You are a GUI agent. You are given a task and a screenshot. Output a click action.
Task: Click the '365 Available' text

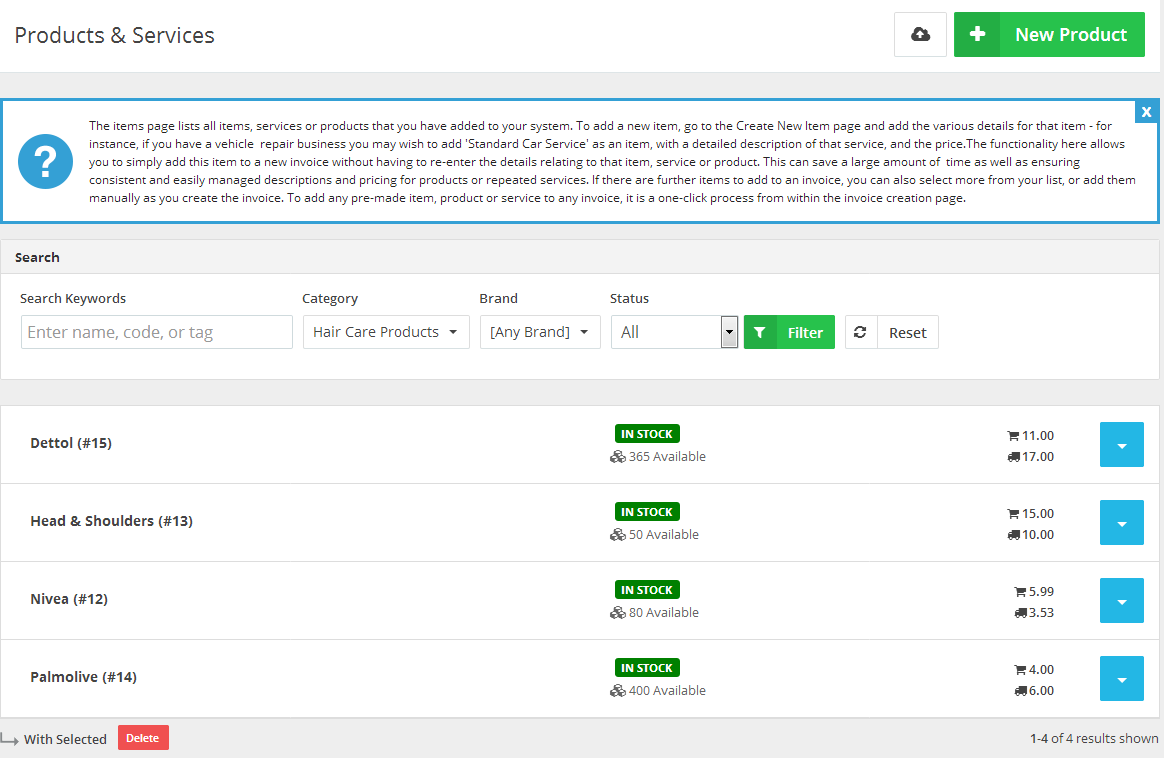667,457
